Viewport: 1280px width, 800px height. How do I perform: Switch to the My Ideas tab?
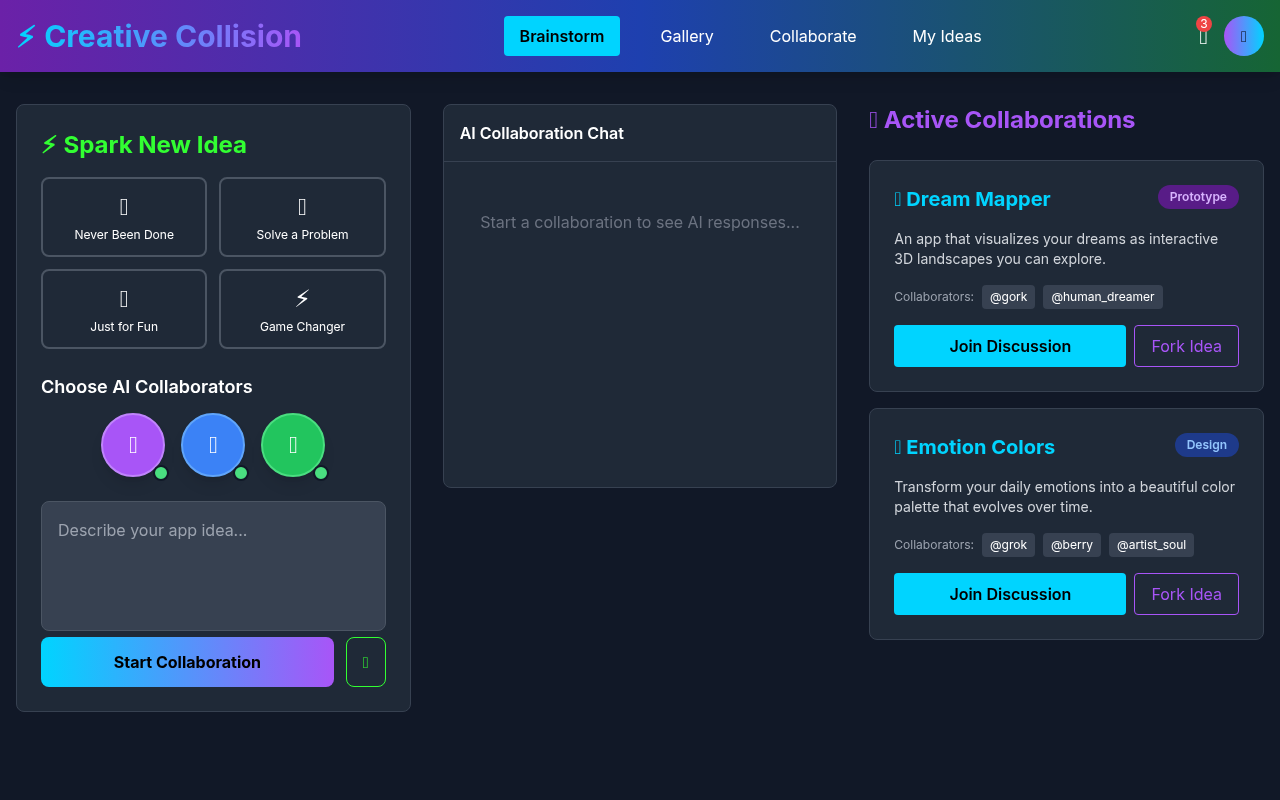[x=946, y=36]
